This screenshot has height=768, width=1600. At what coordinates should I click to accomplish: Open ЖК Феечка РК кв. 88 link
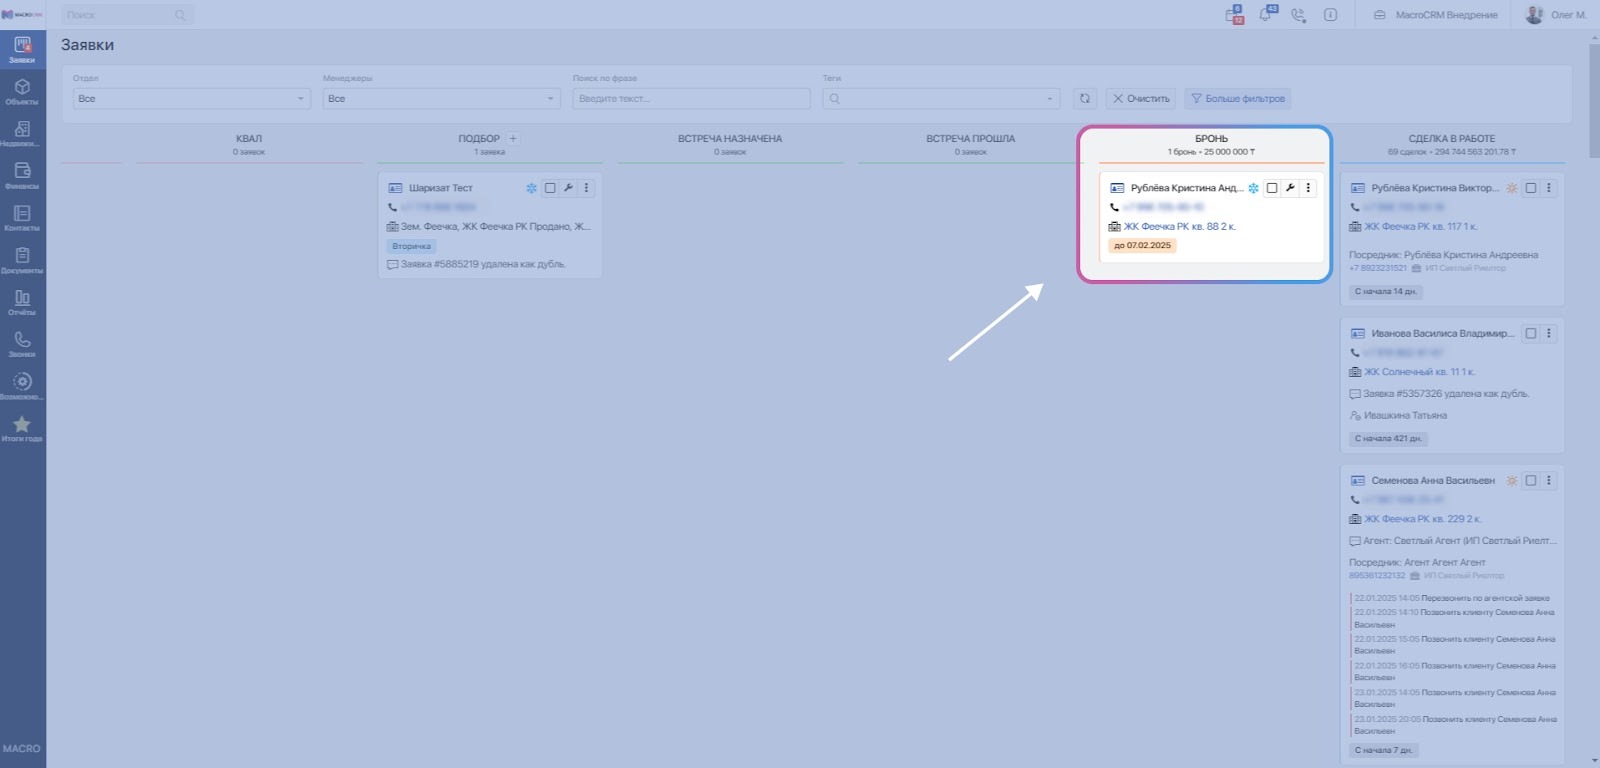tap(1179, 227)
